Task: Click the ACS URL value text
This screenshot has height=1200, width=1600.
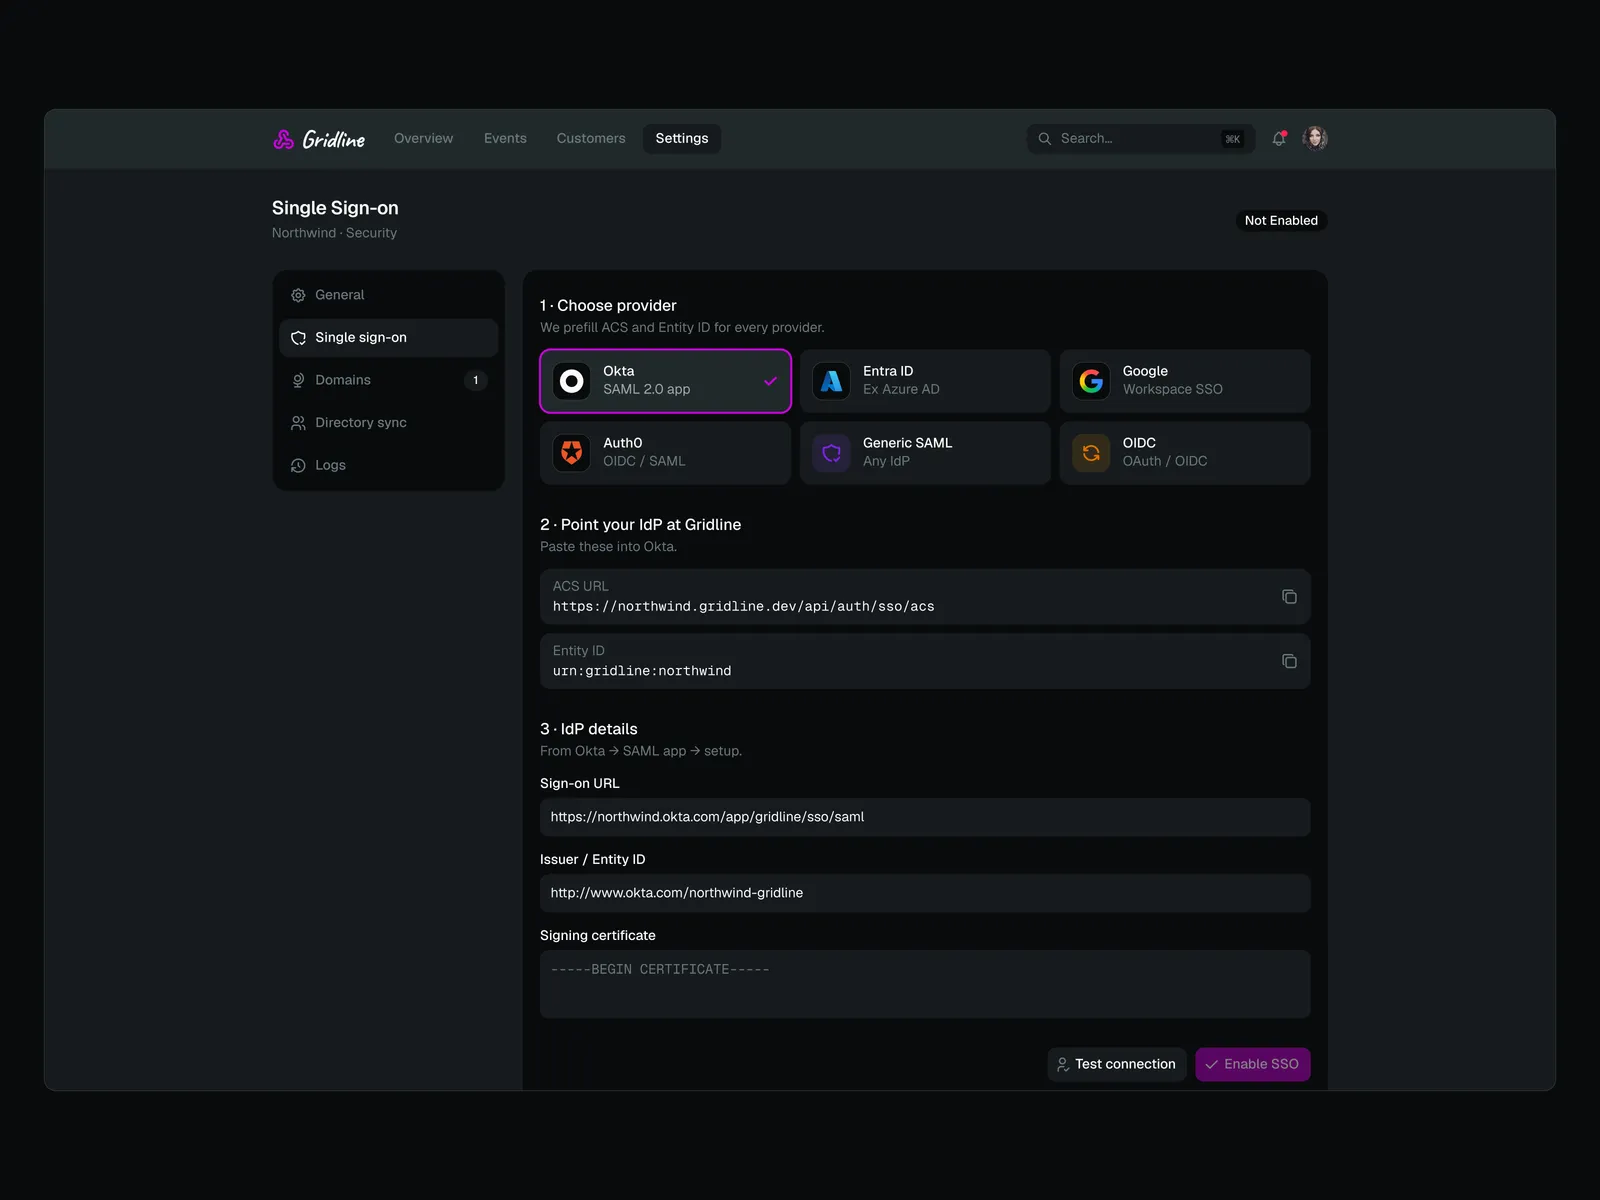Action: (x=744, y=607)
